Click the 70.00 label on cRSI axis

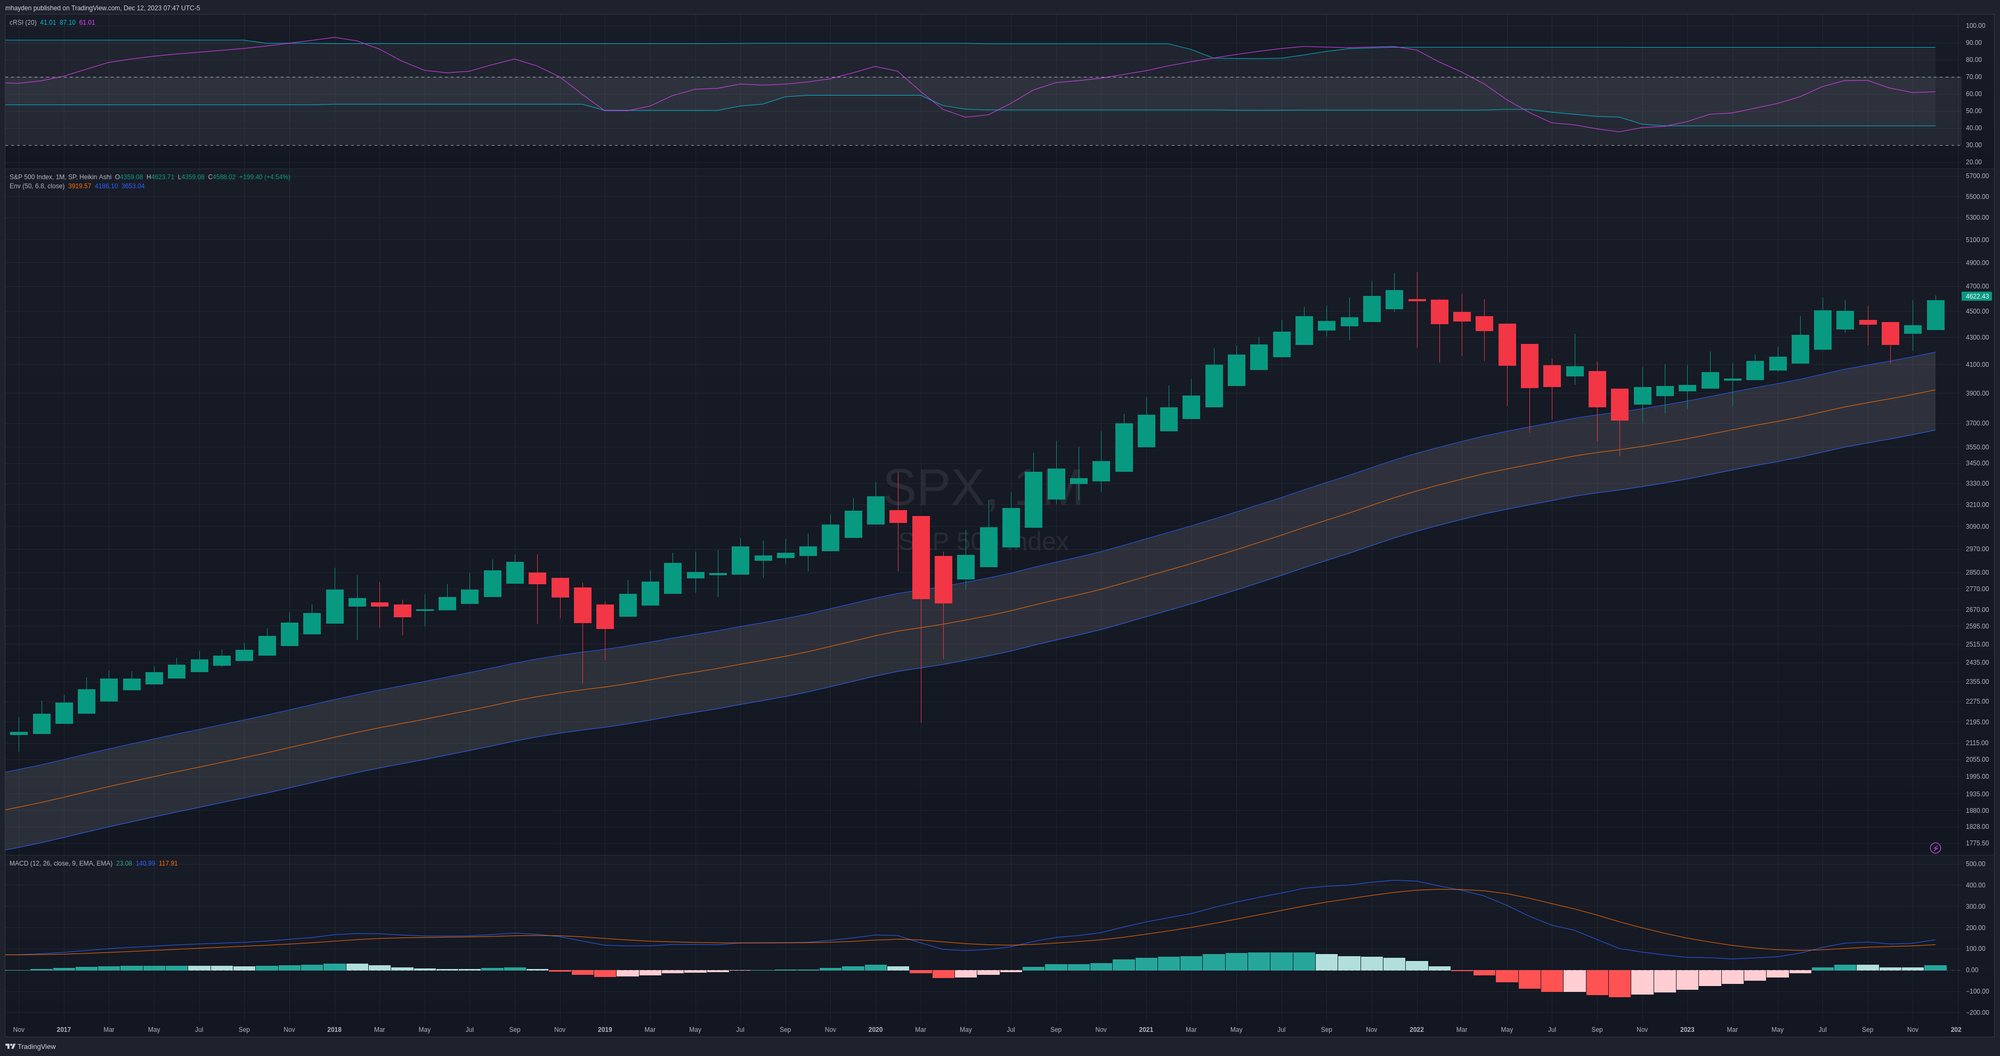(x=1974, y=77)
